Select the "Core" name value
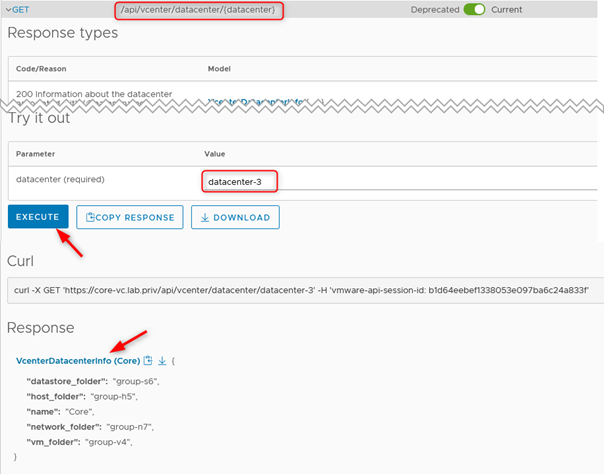Image resolution: width=604 pixels, height=474 pixels. (x=79, y=412)
